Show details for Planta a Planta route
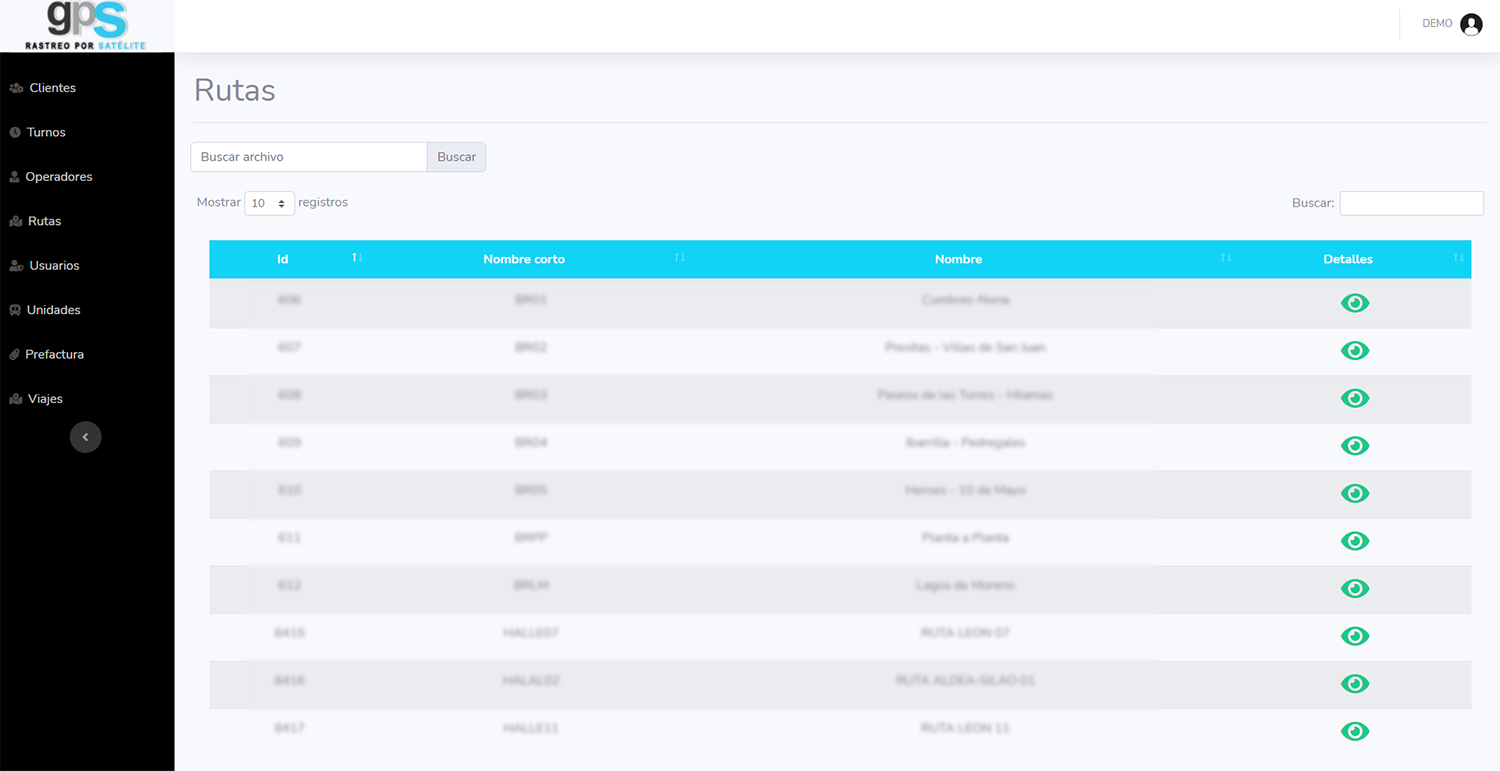This screenshot has width=1500, height=771. tap(1354, 541)
